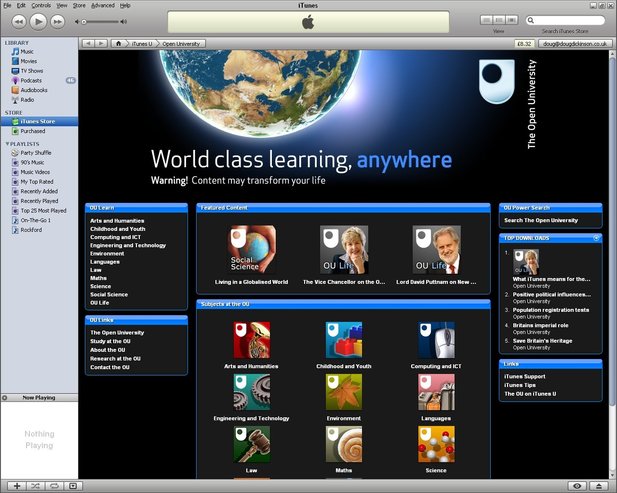This screenshot has height=493, width=617.
Task: Click the account balance £8.32 button
Action: pos(524,44)
